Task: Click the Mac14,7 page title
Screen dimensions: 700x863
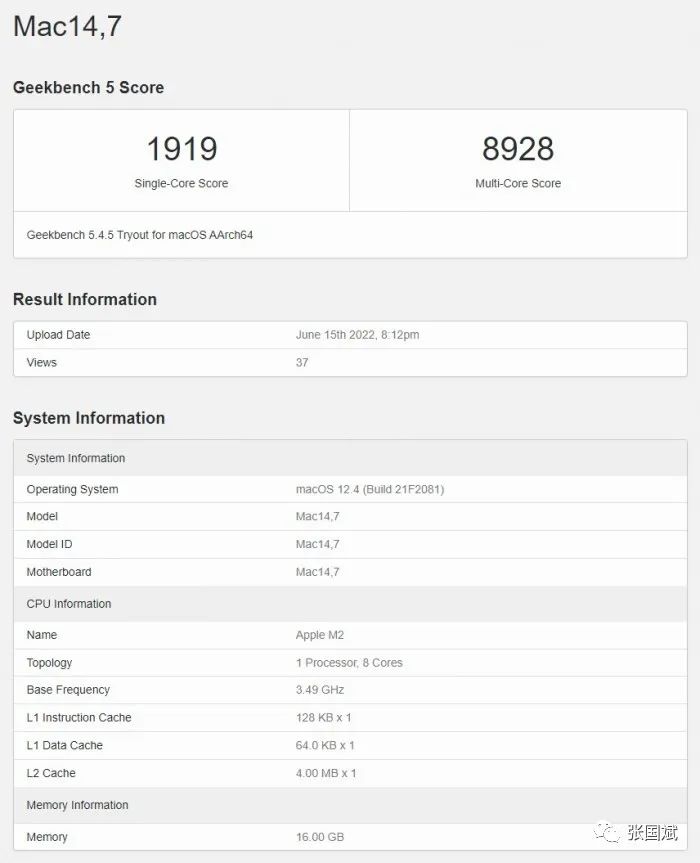Action: [67, 27]
